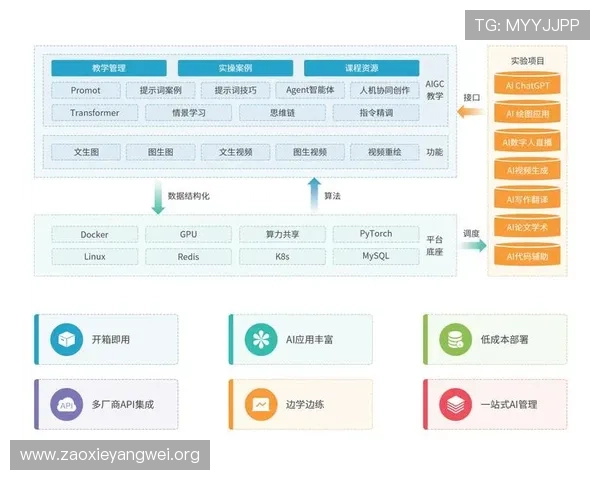Click the 接口 label text
600x480 pixels.
point(471,98)
